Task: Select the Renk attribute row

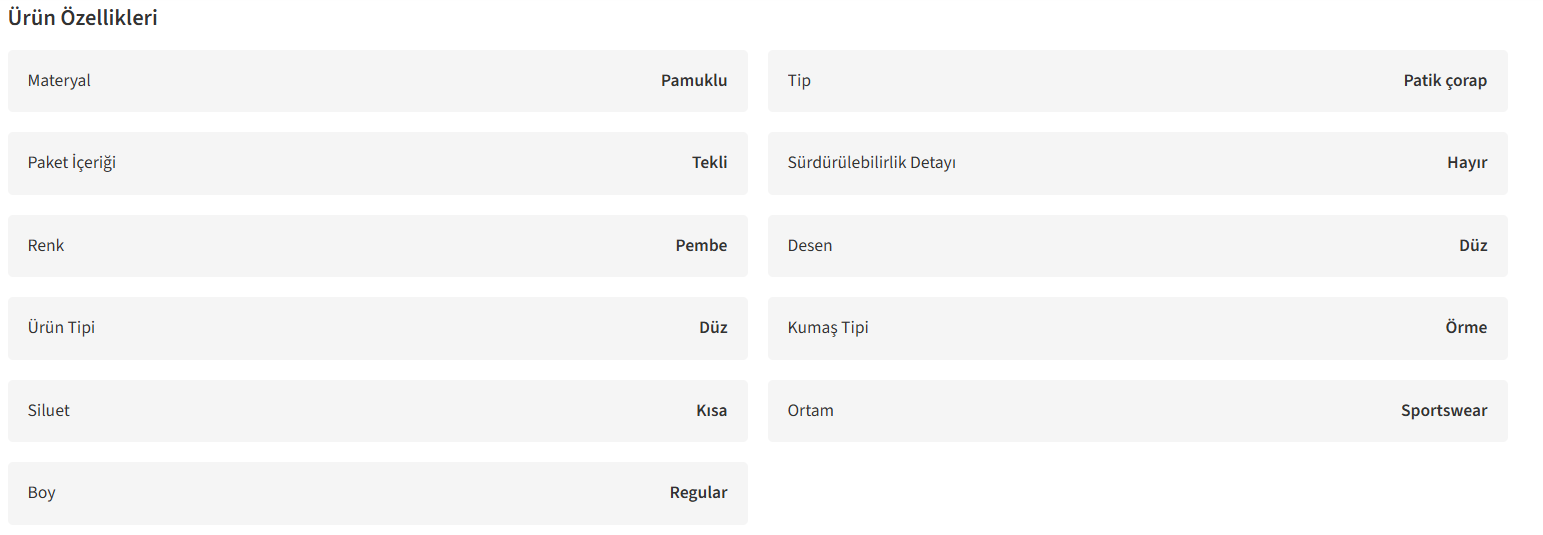Action: [378, 246]
